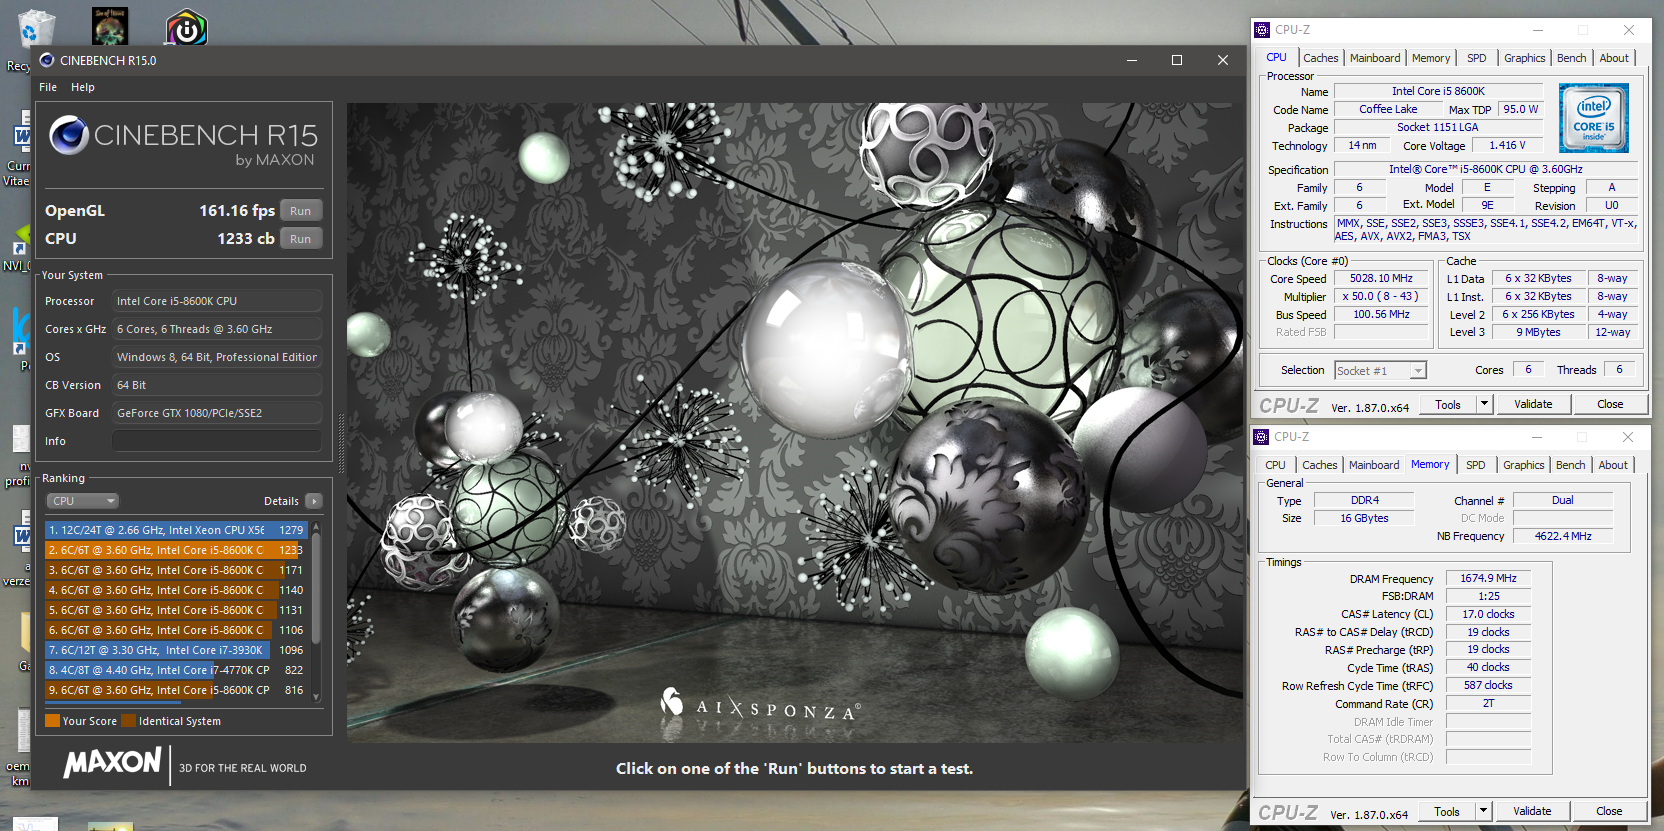The height and width of the screenshot is (831, 1664).
Task: Click the ranking list scroll down arrow
Action: pyautogui.click(x=317, y=696)
